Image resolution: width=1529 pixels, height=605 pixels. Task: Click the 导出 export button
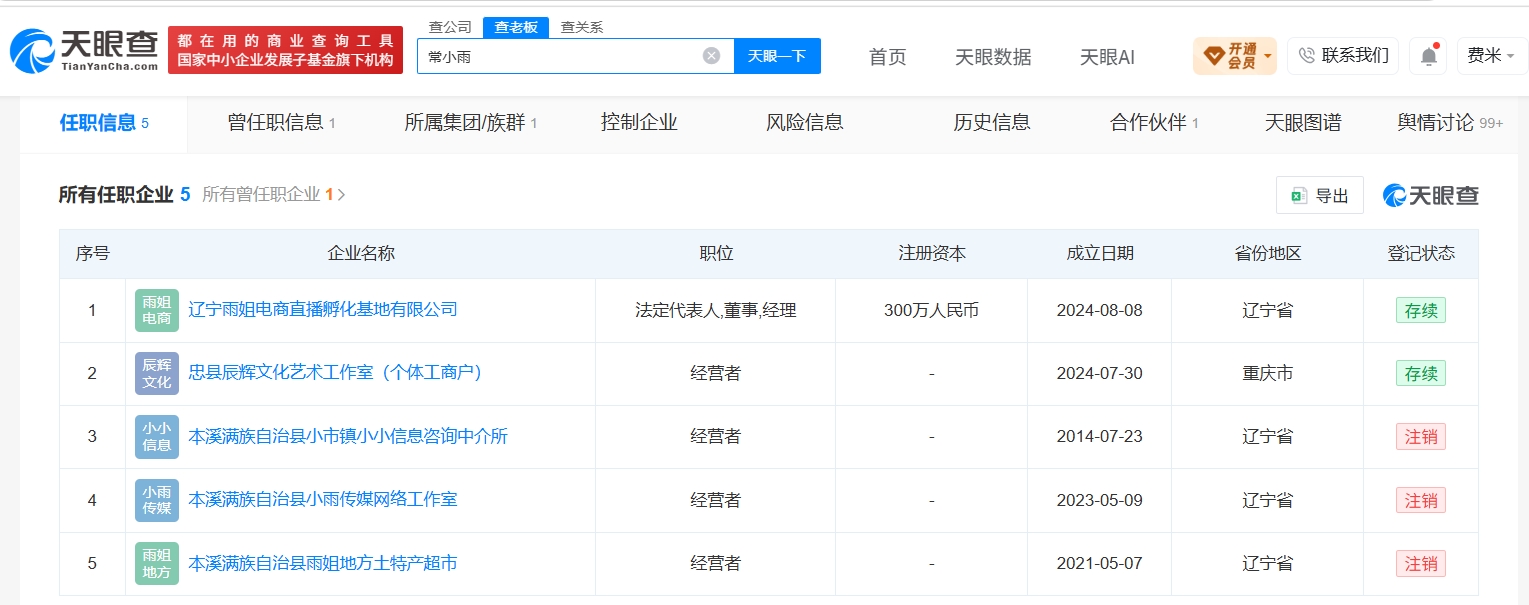(x=1319, y=195)
